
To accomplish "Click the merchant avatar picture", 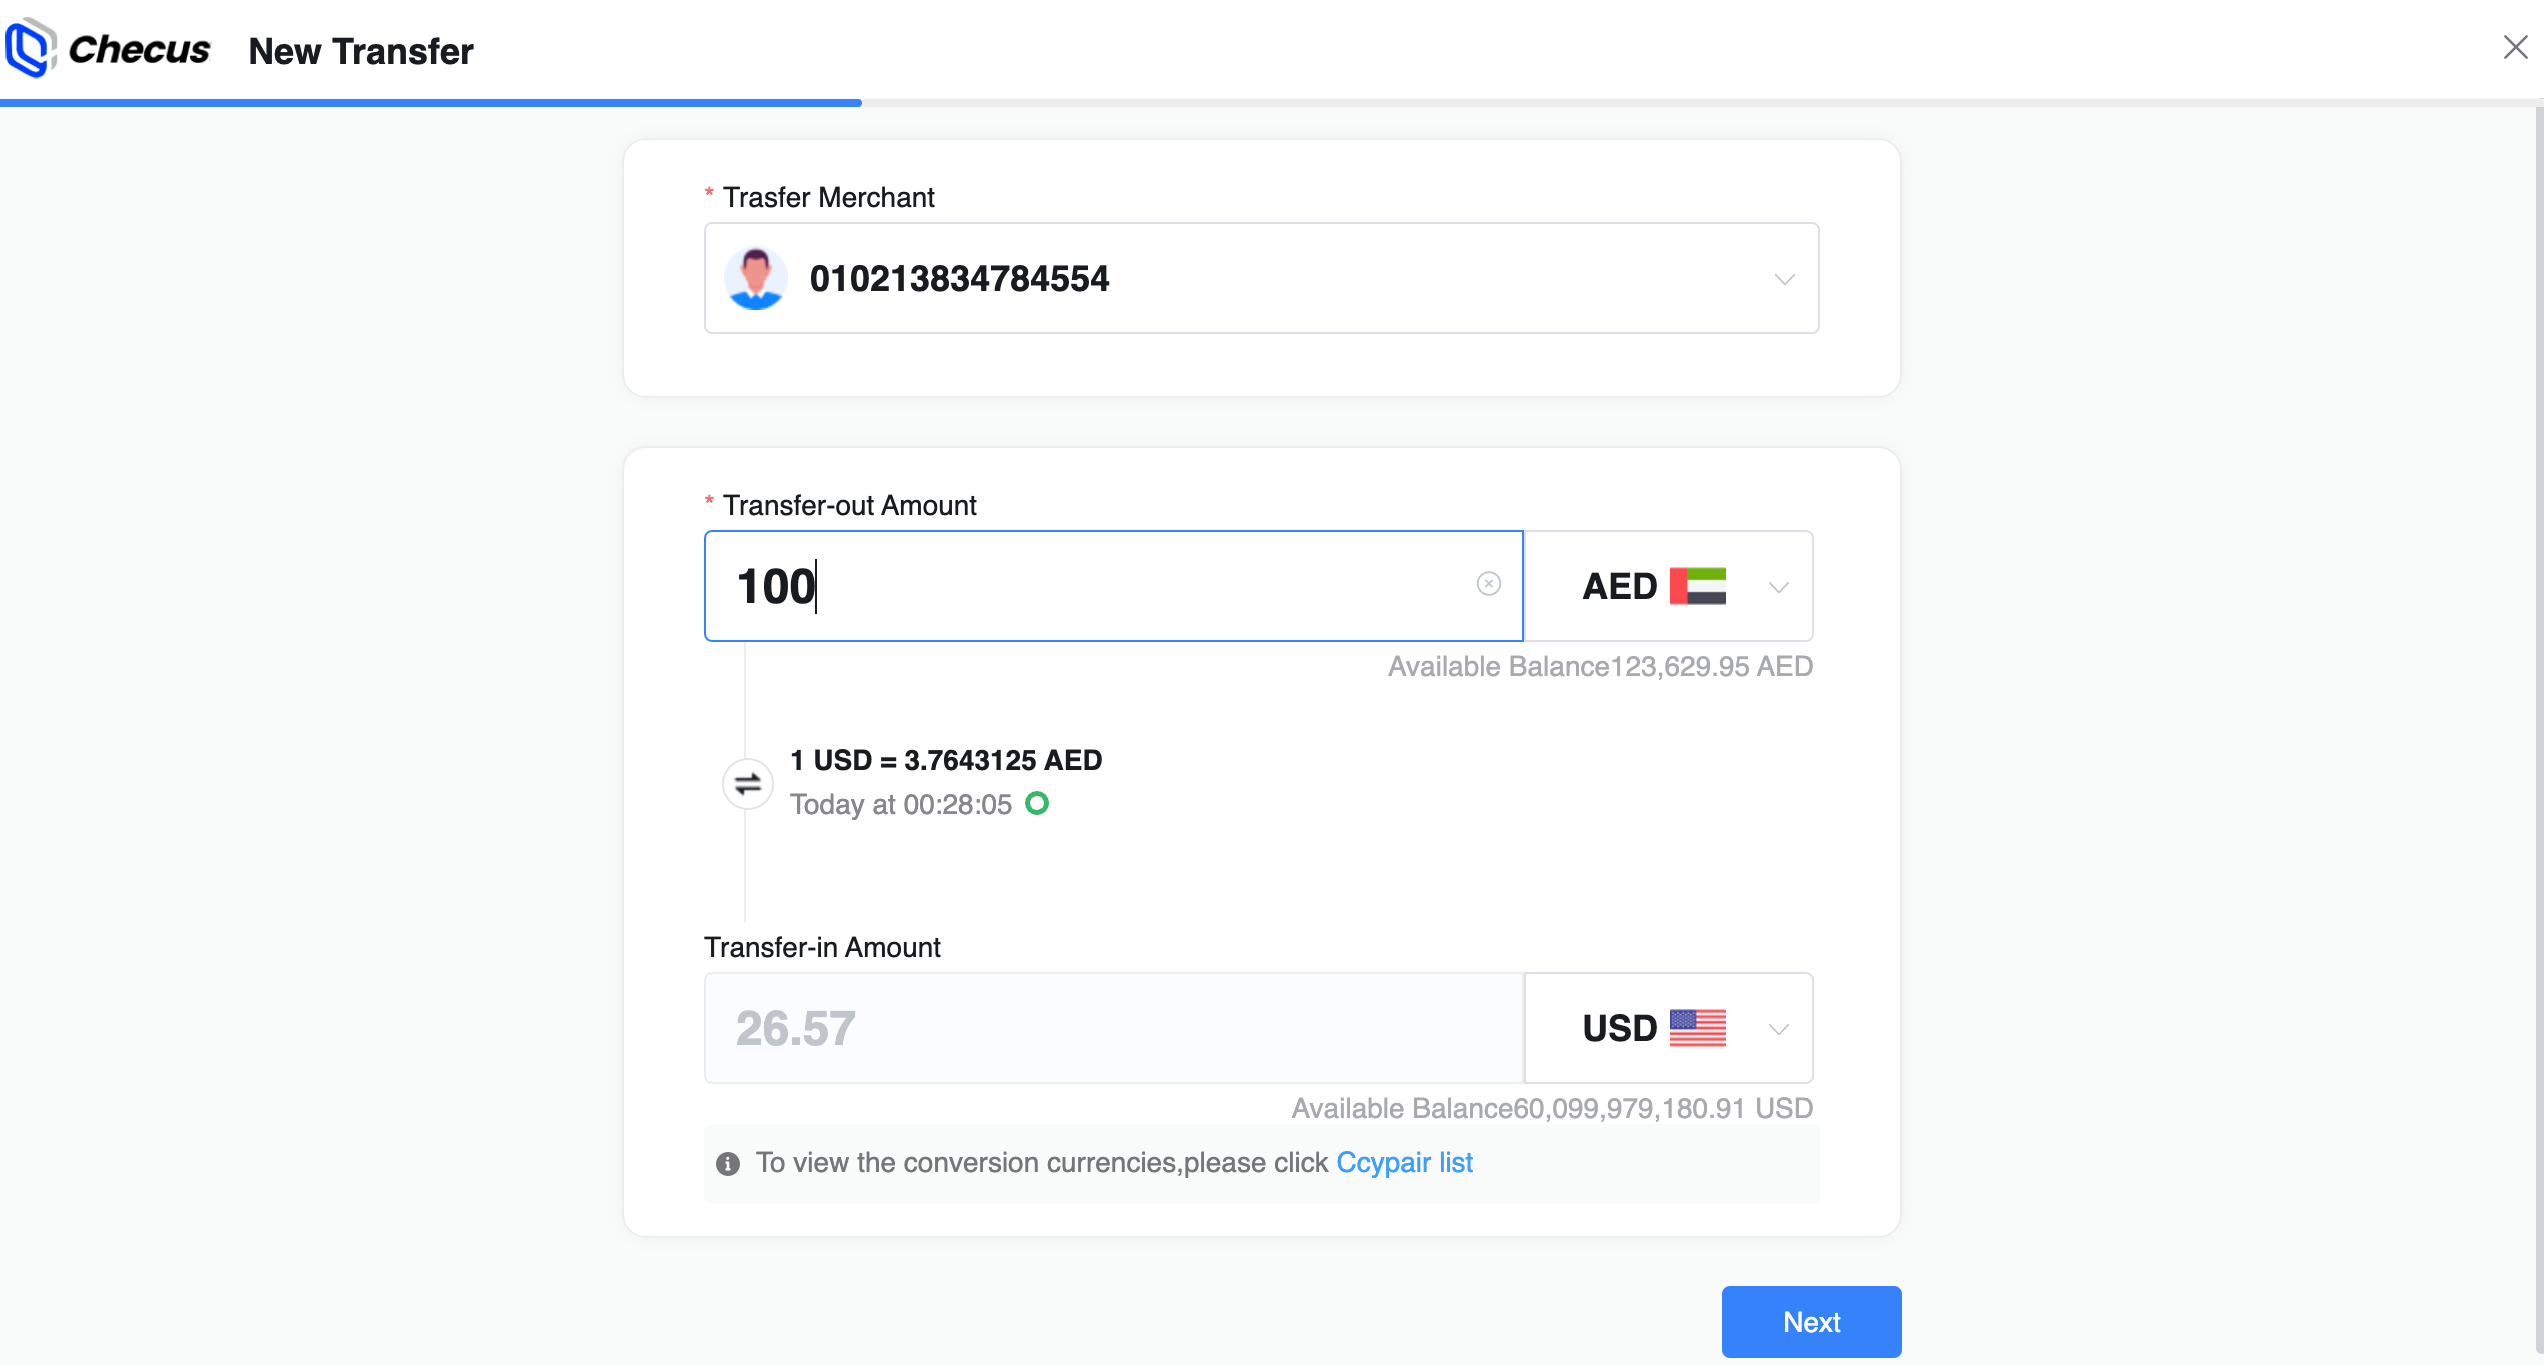I will coord(755,278).
